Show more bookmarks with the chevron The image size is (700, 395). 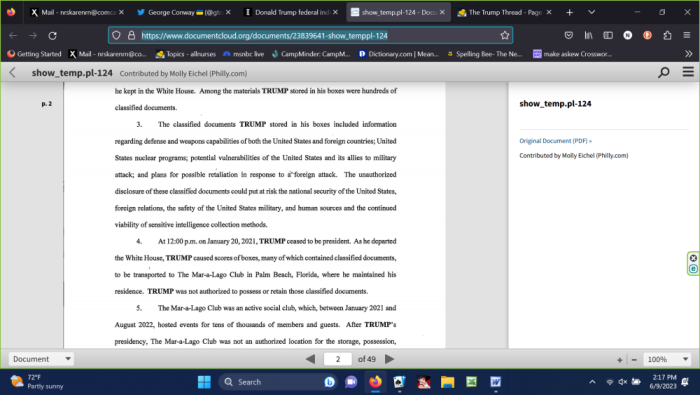[x=688, y=54]
